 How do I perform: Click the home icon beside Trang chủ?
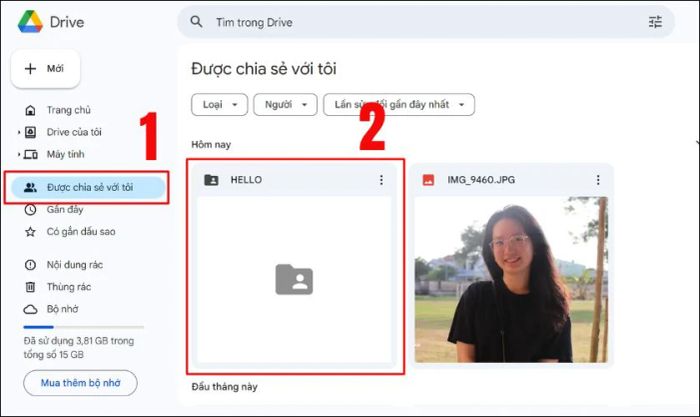click(x=30, y=110)
